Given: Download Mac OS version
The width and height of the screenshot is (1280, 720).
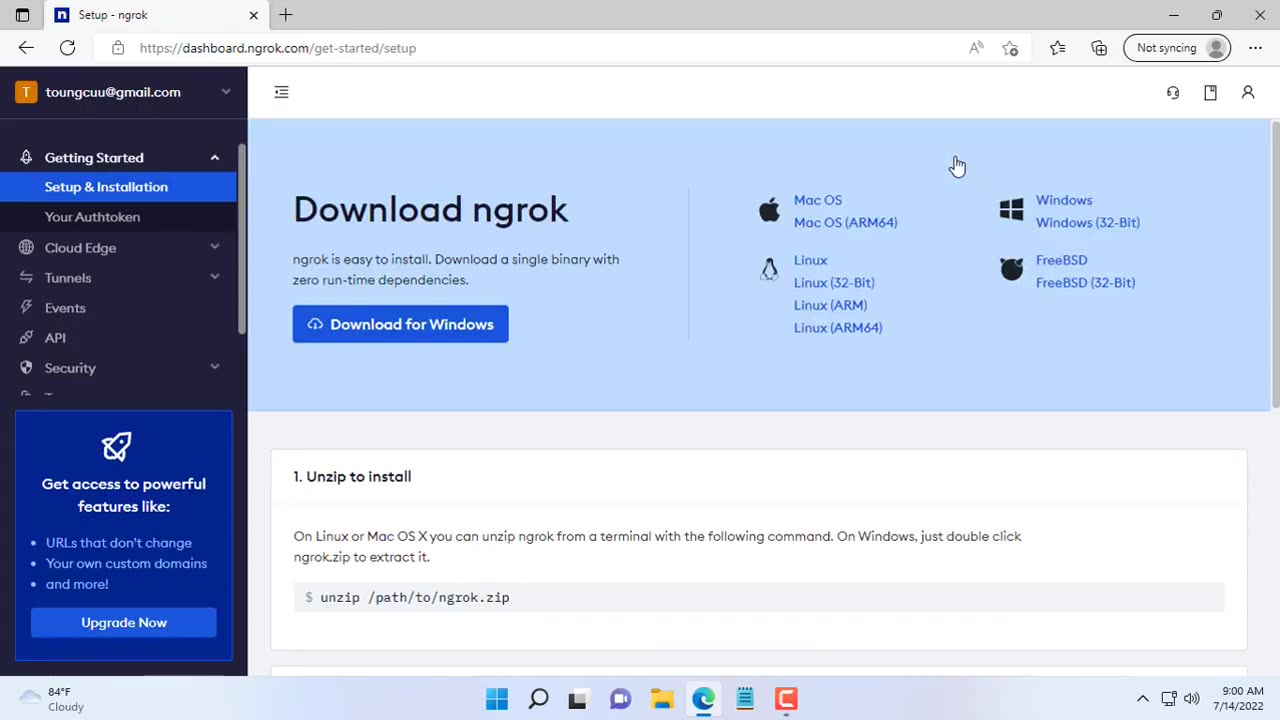Looking at the screenshot, I should point(818,200).
